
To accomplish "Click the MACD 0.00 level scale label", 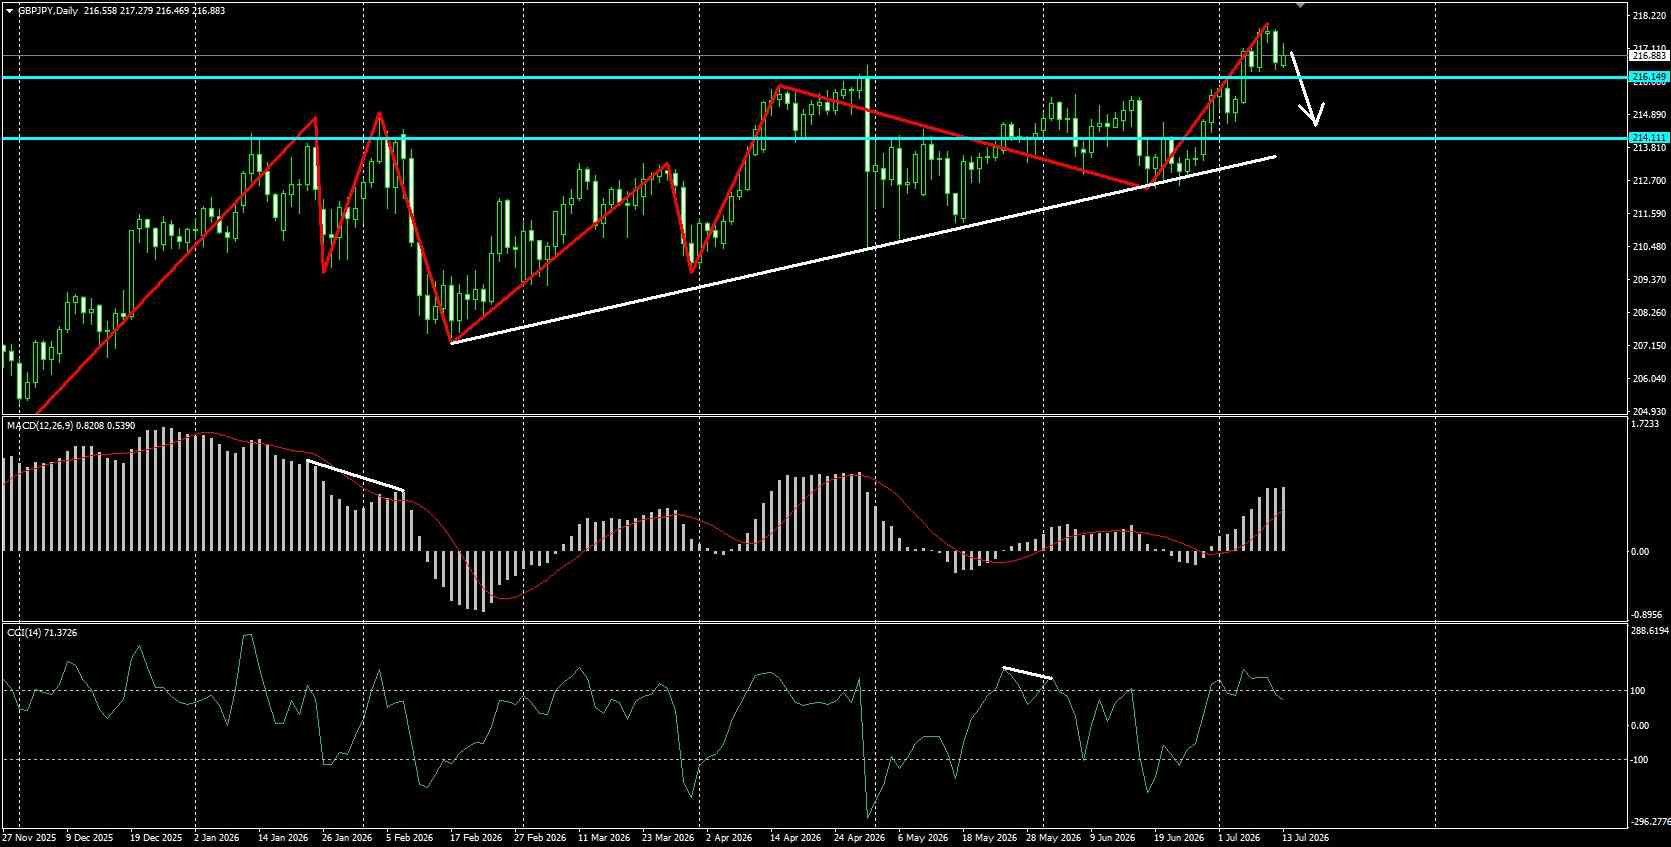I will pyautogui.click(x=1641, y=552).
